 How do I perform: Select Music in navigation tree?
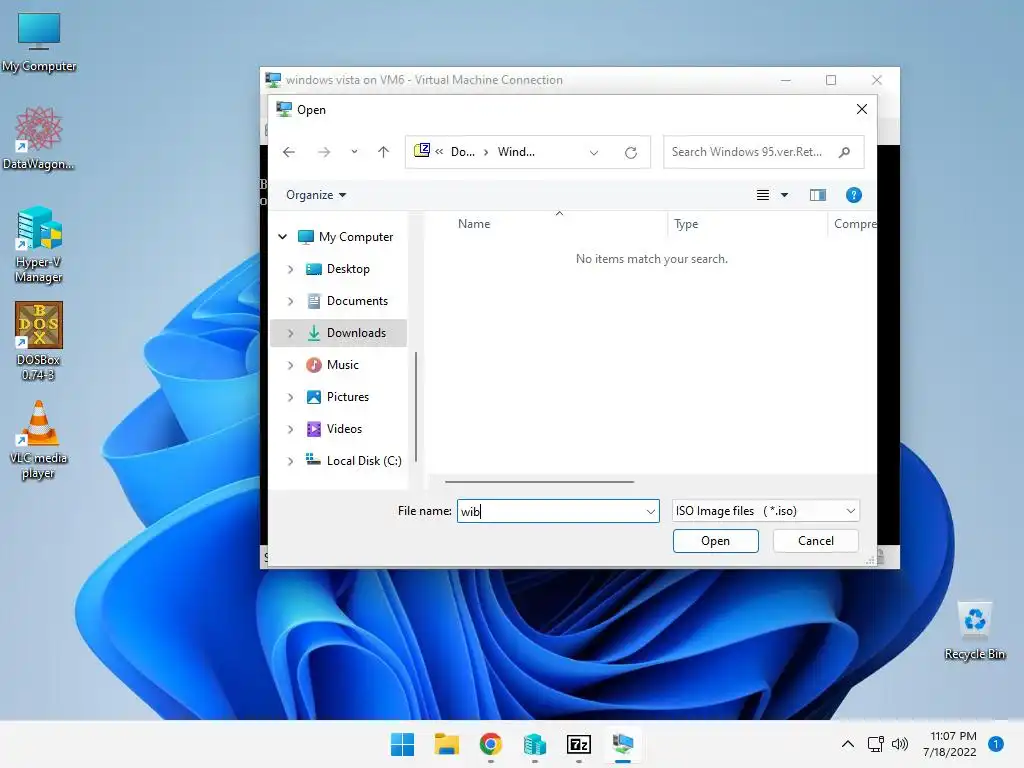pyautogui.click(x=332, y=365)
